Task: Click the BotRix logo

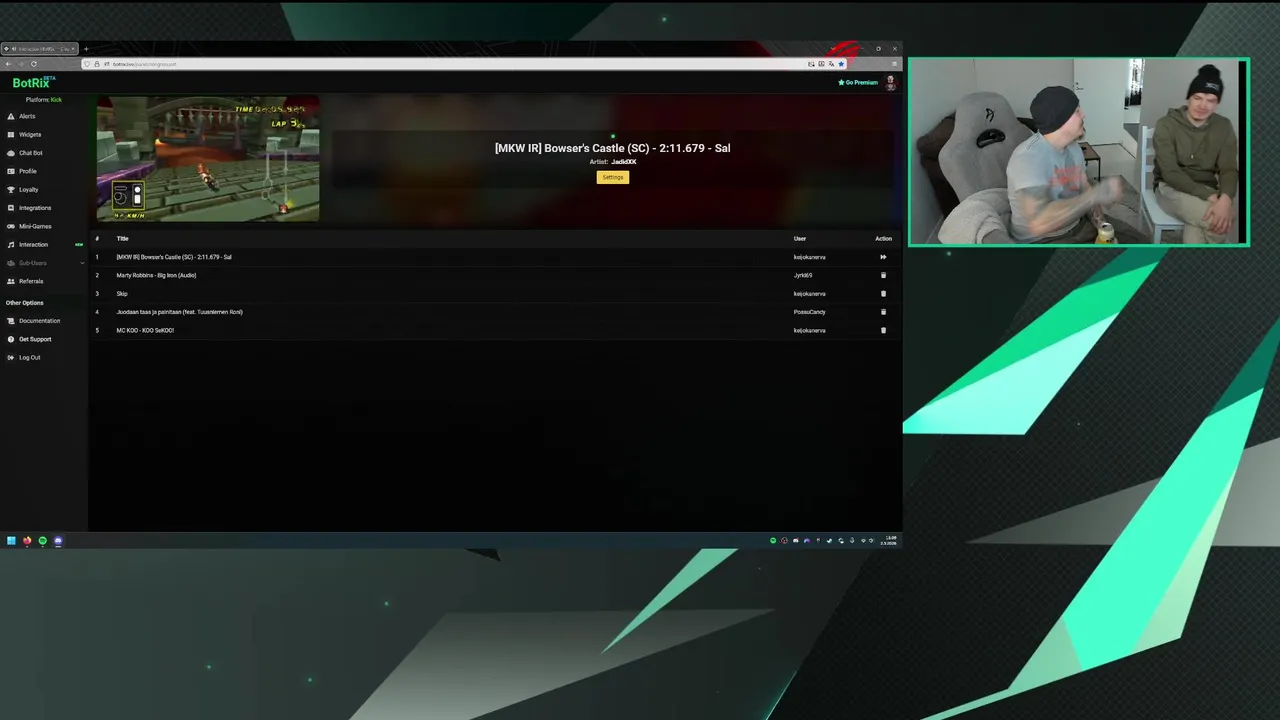Action: coord(33,83)
